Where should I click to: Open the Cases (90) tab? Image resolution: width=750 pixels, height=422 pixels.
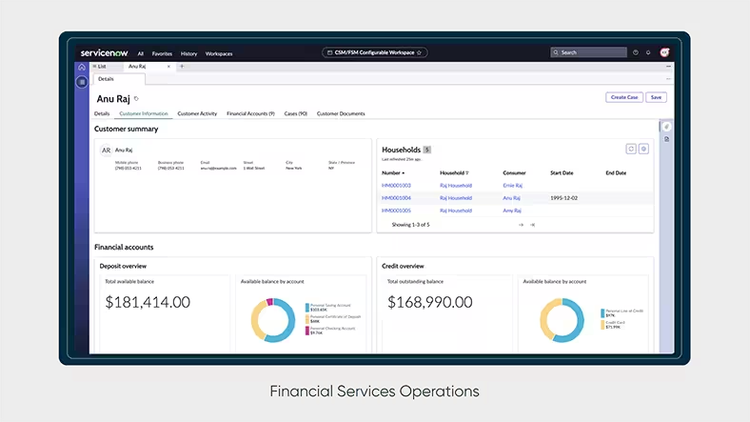point(296,114)
